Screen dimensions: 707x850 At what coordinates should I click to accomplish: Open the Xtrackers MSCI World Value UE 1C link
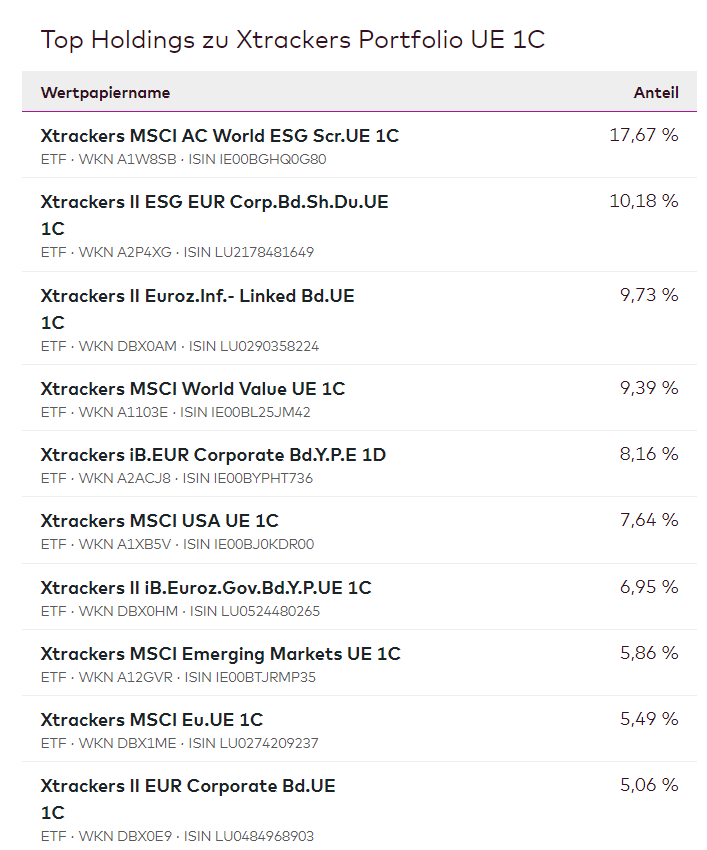click(x=193, y=389)
